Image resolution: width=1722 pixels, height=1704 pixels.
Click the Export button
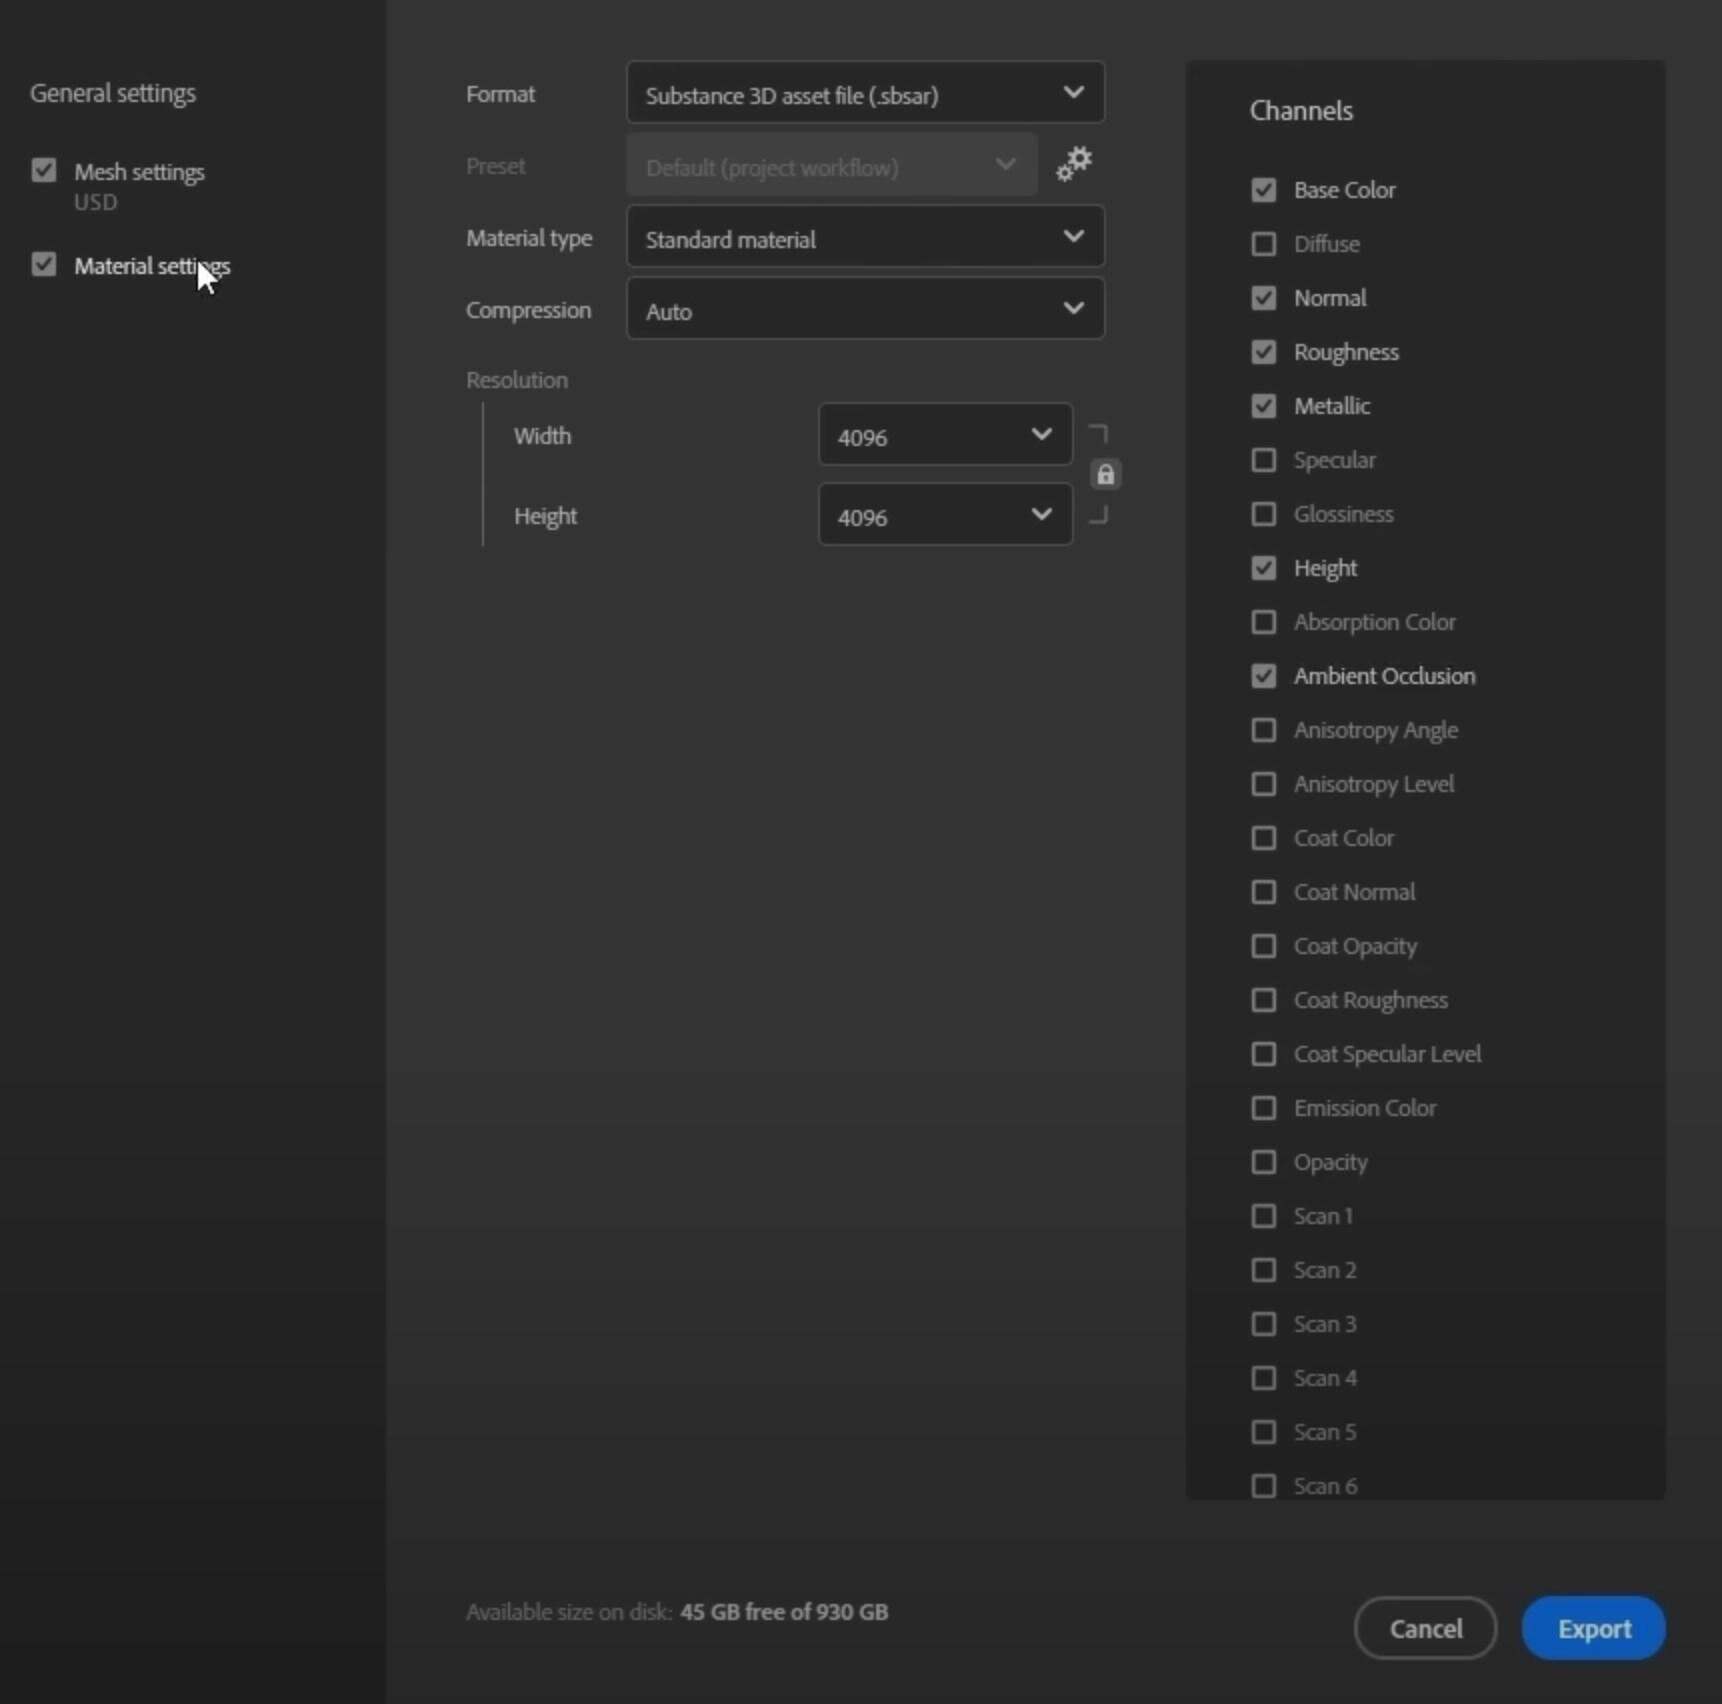(1594, 1628)
